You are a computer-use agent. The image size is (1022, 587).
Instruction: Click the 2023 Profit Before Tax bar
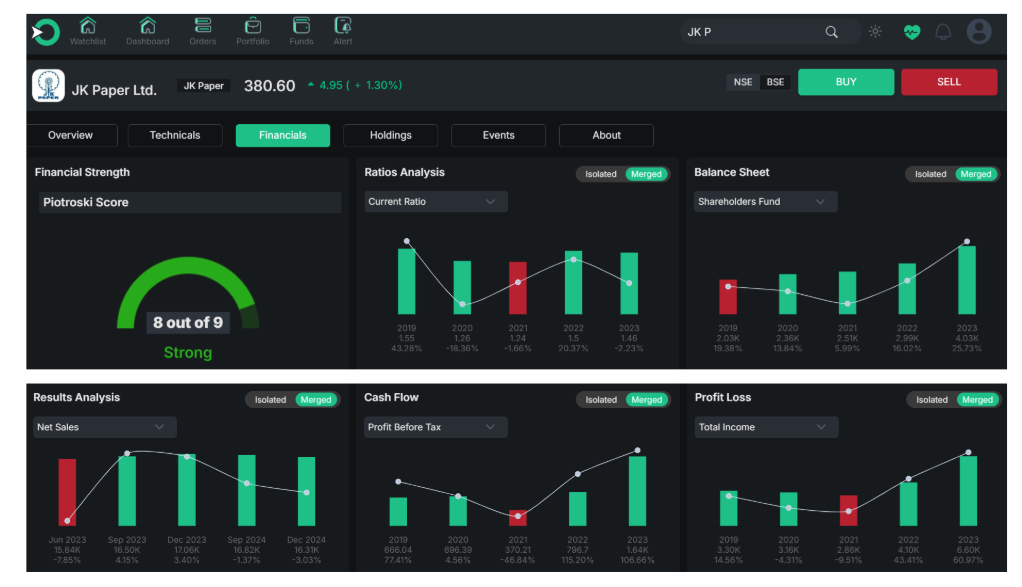click(x=637, y=491)
